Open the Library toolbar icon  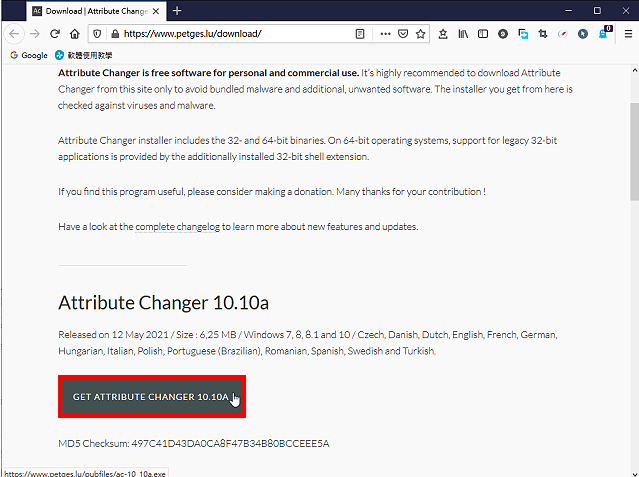point(463,34)
